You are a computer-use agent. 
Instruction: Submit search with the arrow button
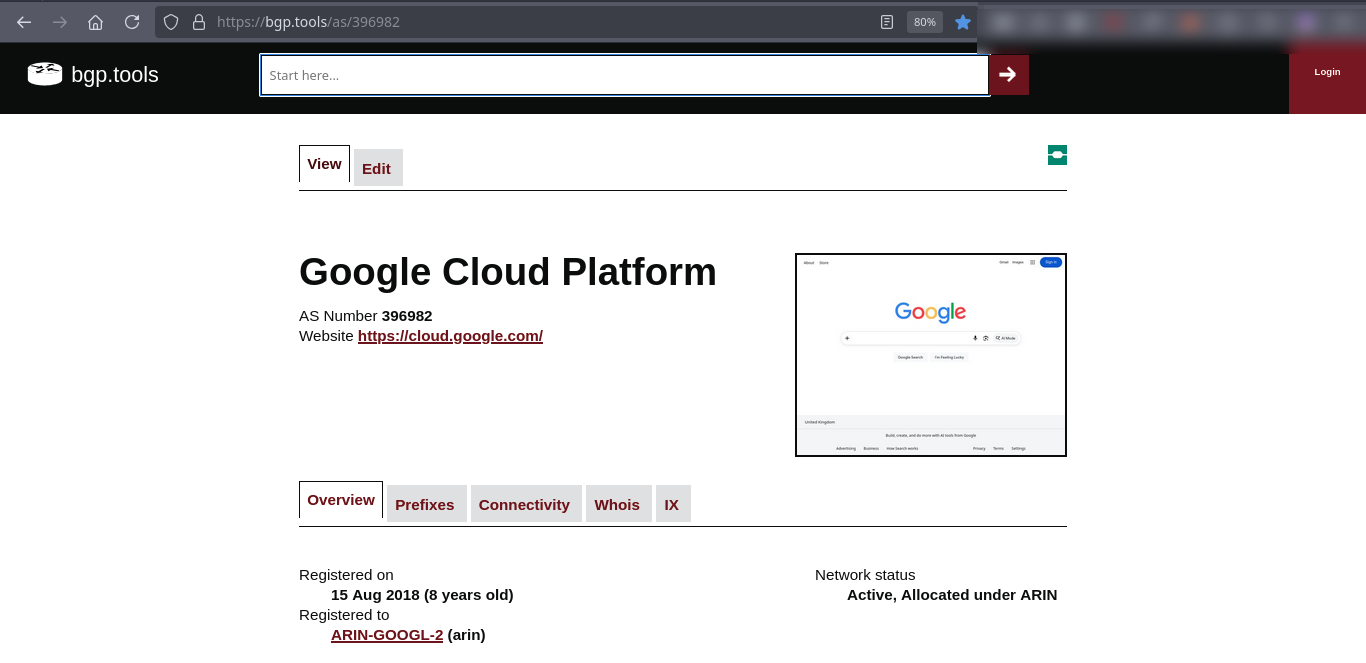(1009, 75)
